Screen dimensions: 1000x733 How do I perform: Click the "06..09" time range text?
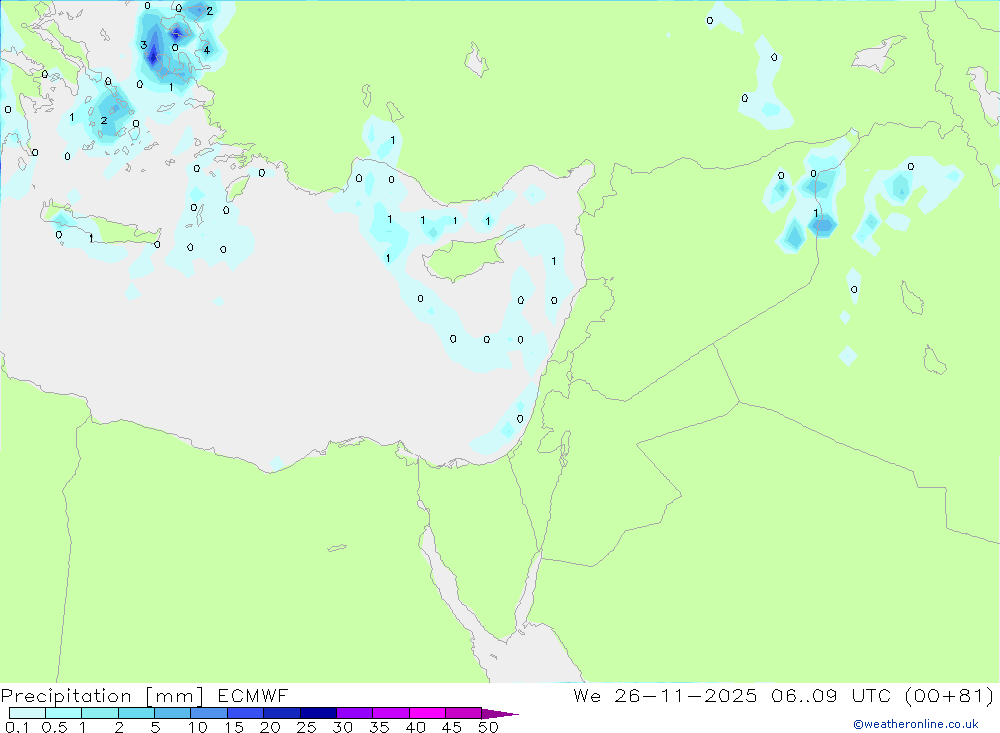(804, 695)
